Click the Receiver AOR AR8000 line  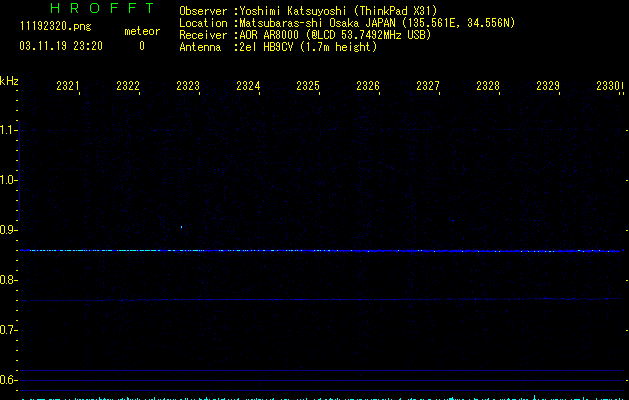305,35
